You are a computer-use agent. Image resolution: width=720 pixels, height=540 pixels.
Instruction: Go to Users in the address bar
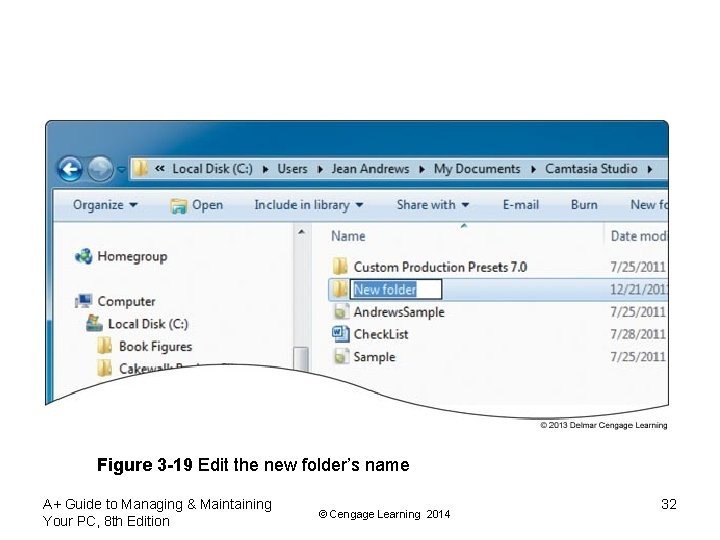click(x=292, y=169)
